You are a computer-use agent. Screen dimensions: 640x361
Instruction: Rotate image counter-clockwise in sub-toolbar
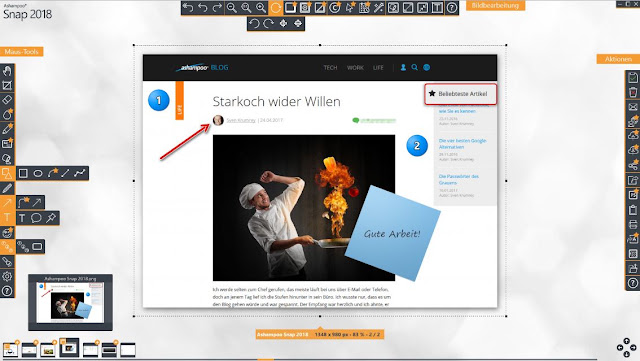click(254, 24)
